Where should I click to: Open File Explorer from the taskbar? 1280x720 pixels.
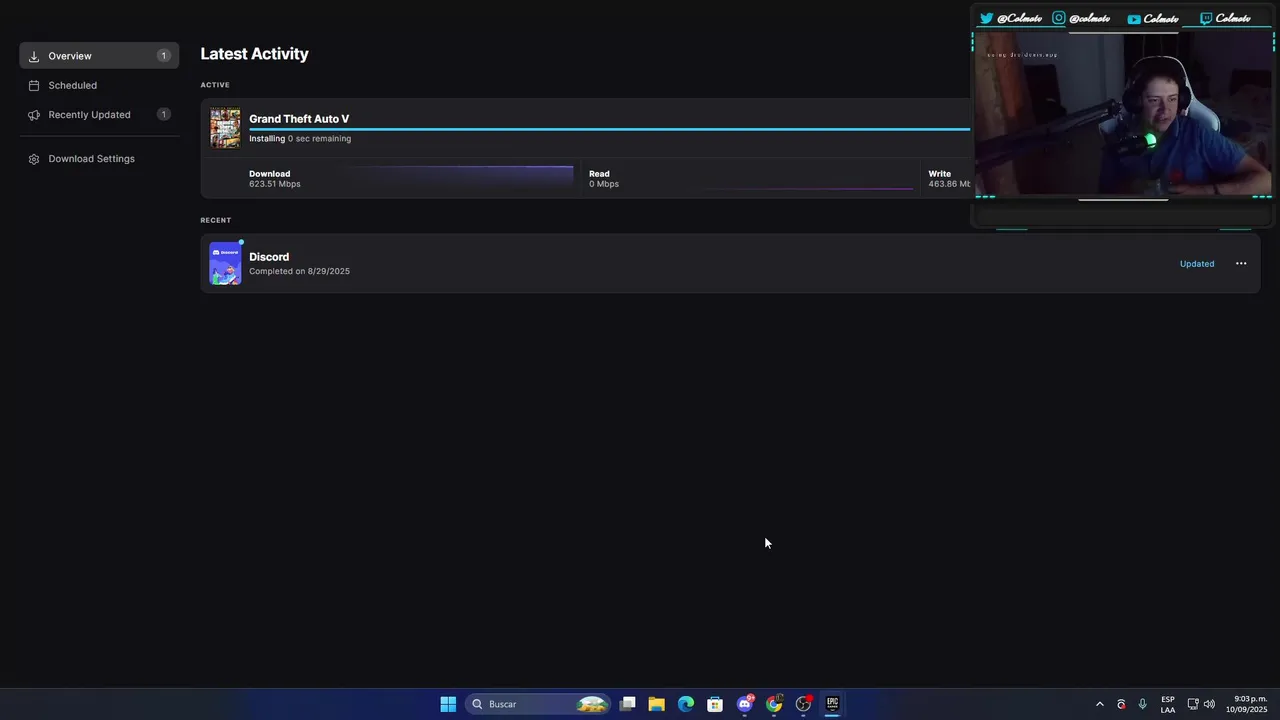pyautogui.click(x=656, y=704)
